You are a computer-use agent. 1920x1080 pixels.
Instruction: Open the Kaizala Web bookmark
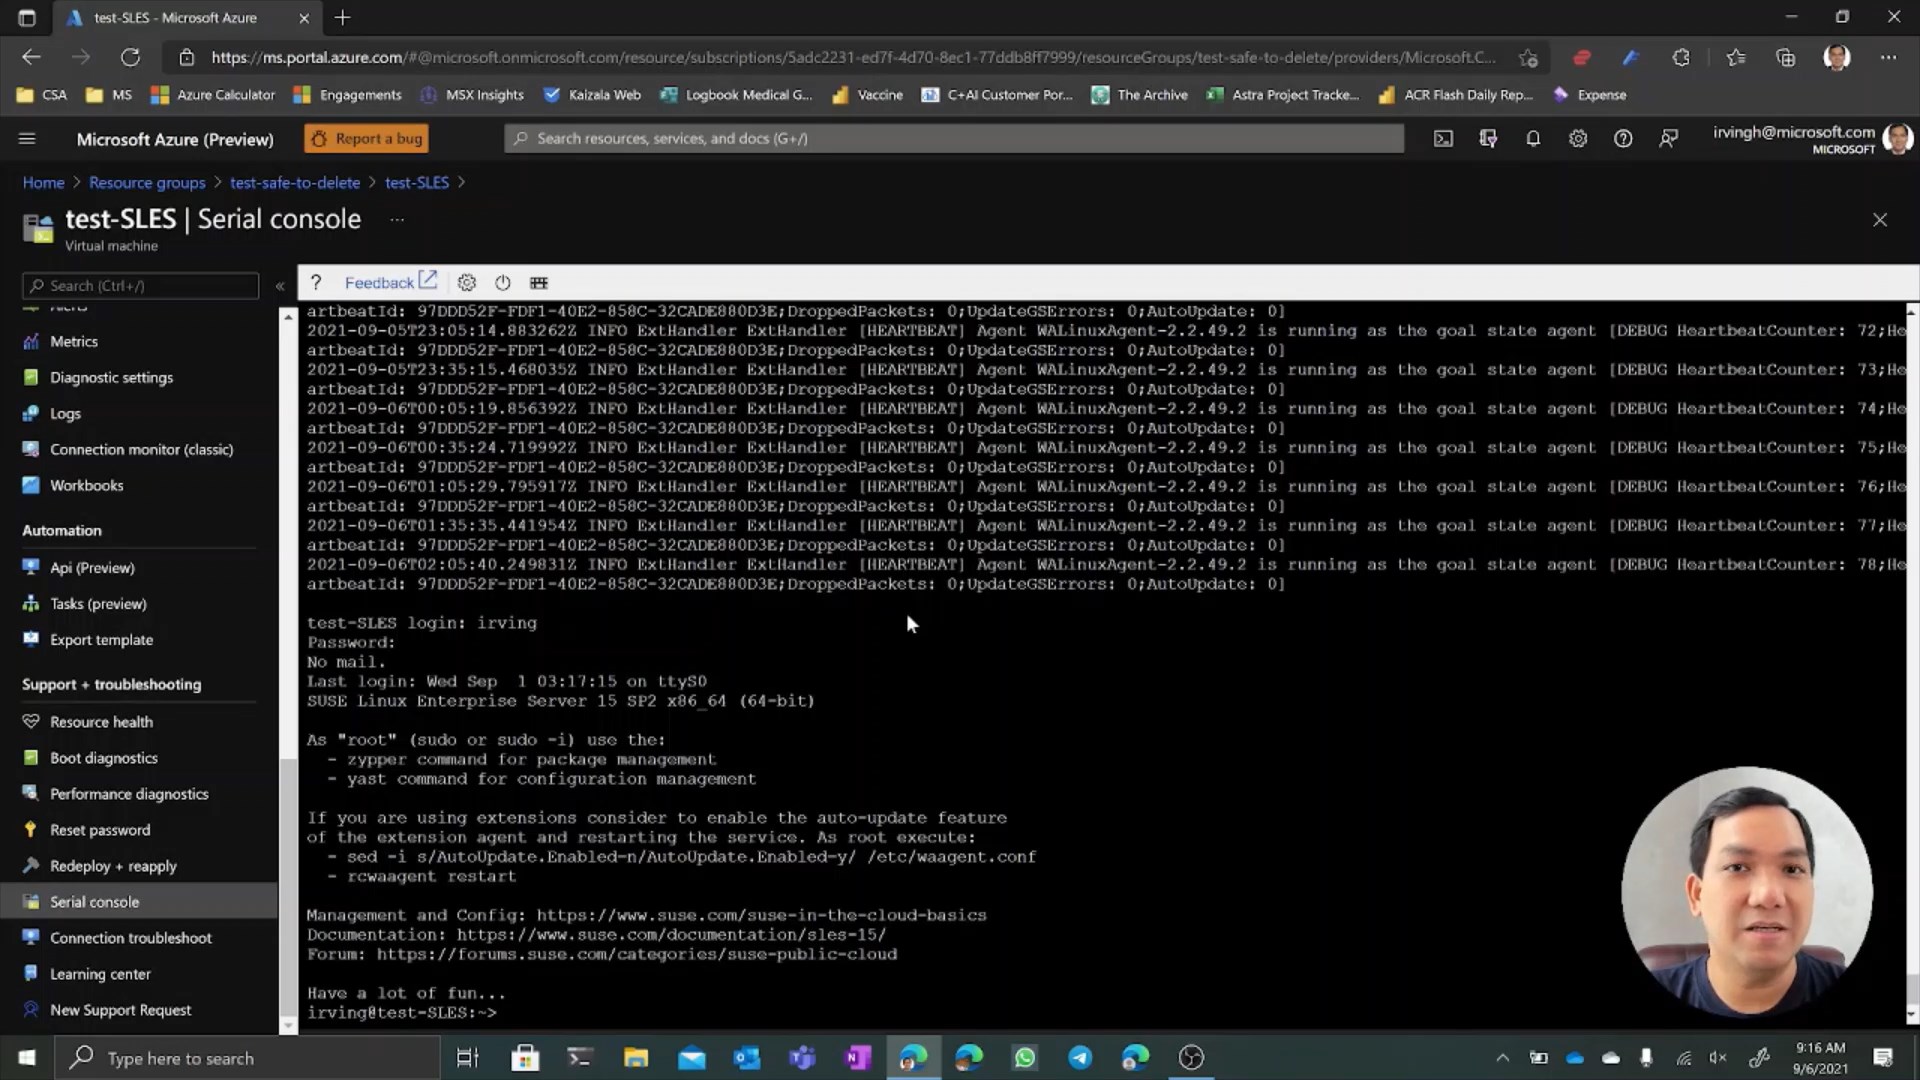592,95
